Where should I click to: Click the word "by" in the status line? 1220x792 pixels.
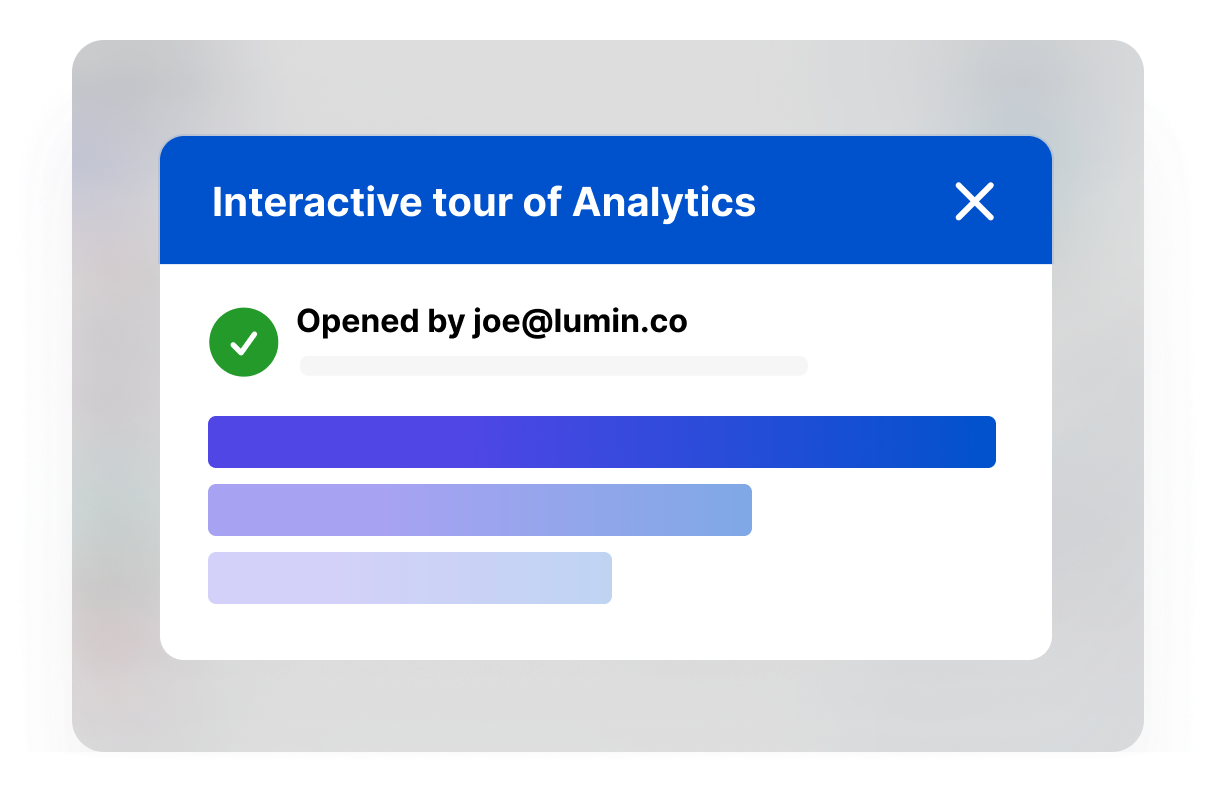coord(445,323)
